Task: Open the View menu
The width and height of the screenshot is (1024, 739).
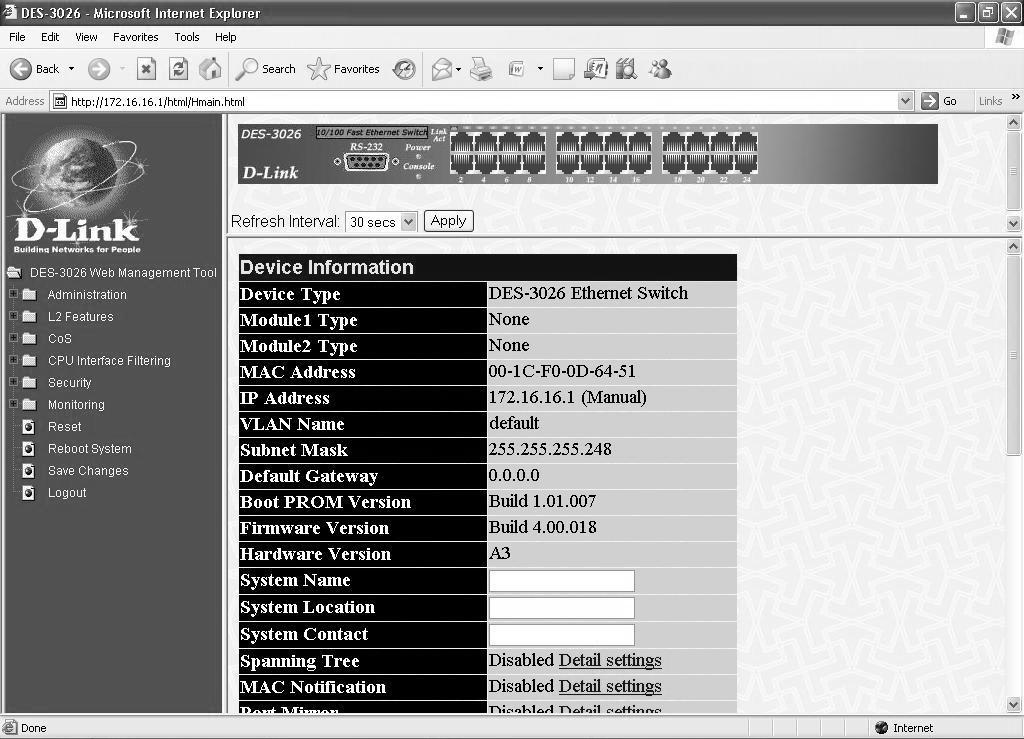Action: (86, 37)
